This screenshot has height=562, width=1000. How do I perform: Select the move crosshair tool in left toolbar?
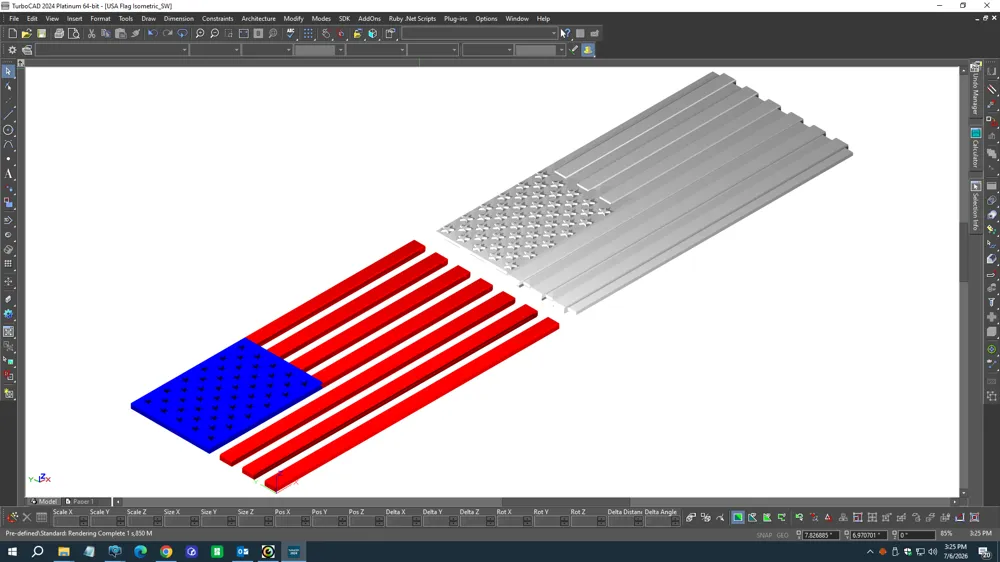(x=8, y=281)
